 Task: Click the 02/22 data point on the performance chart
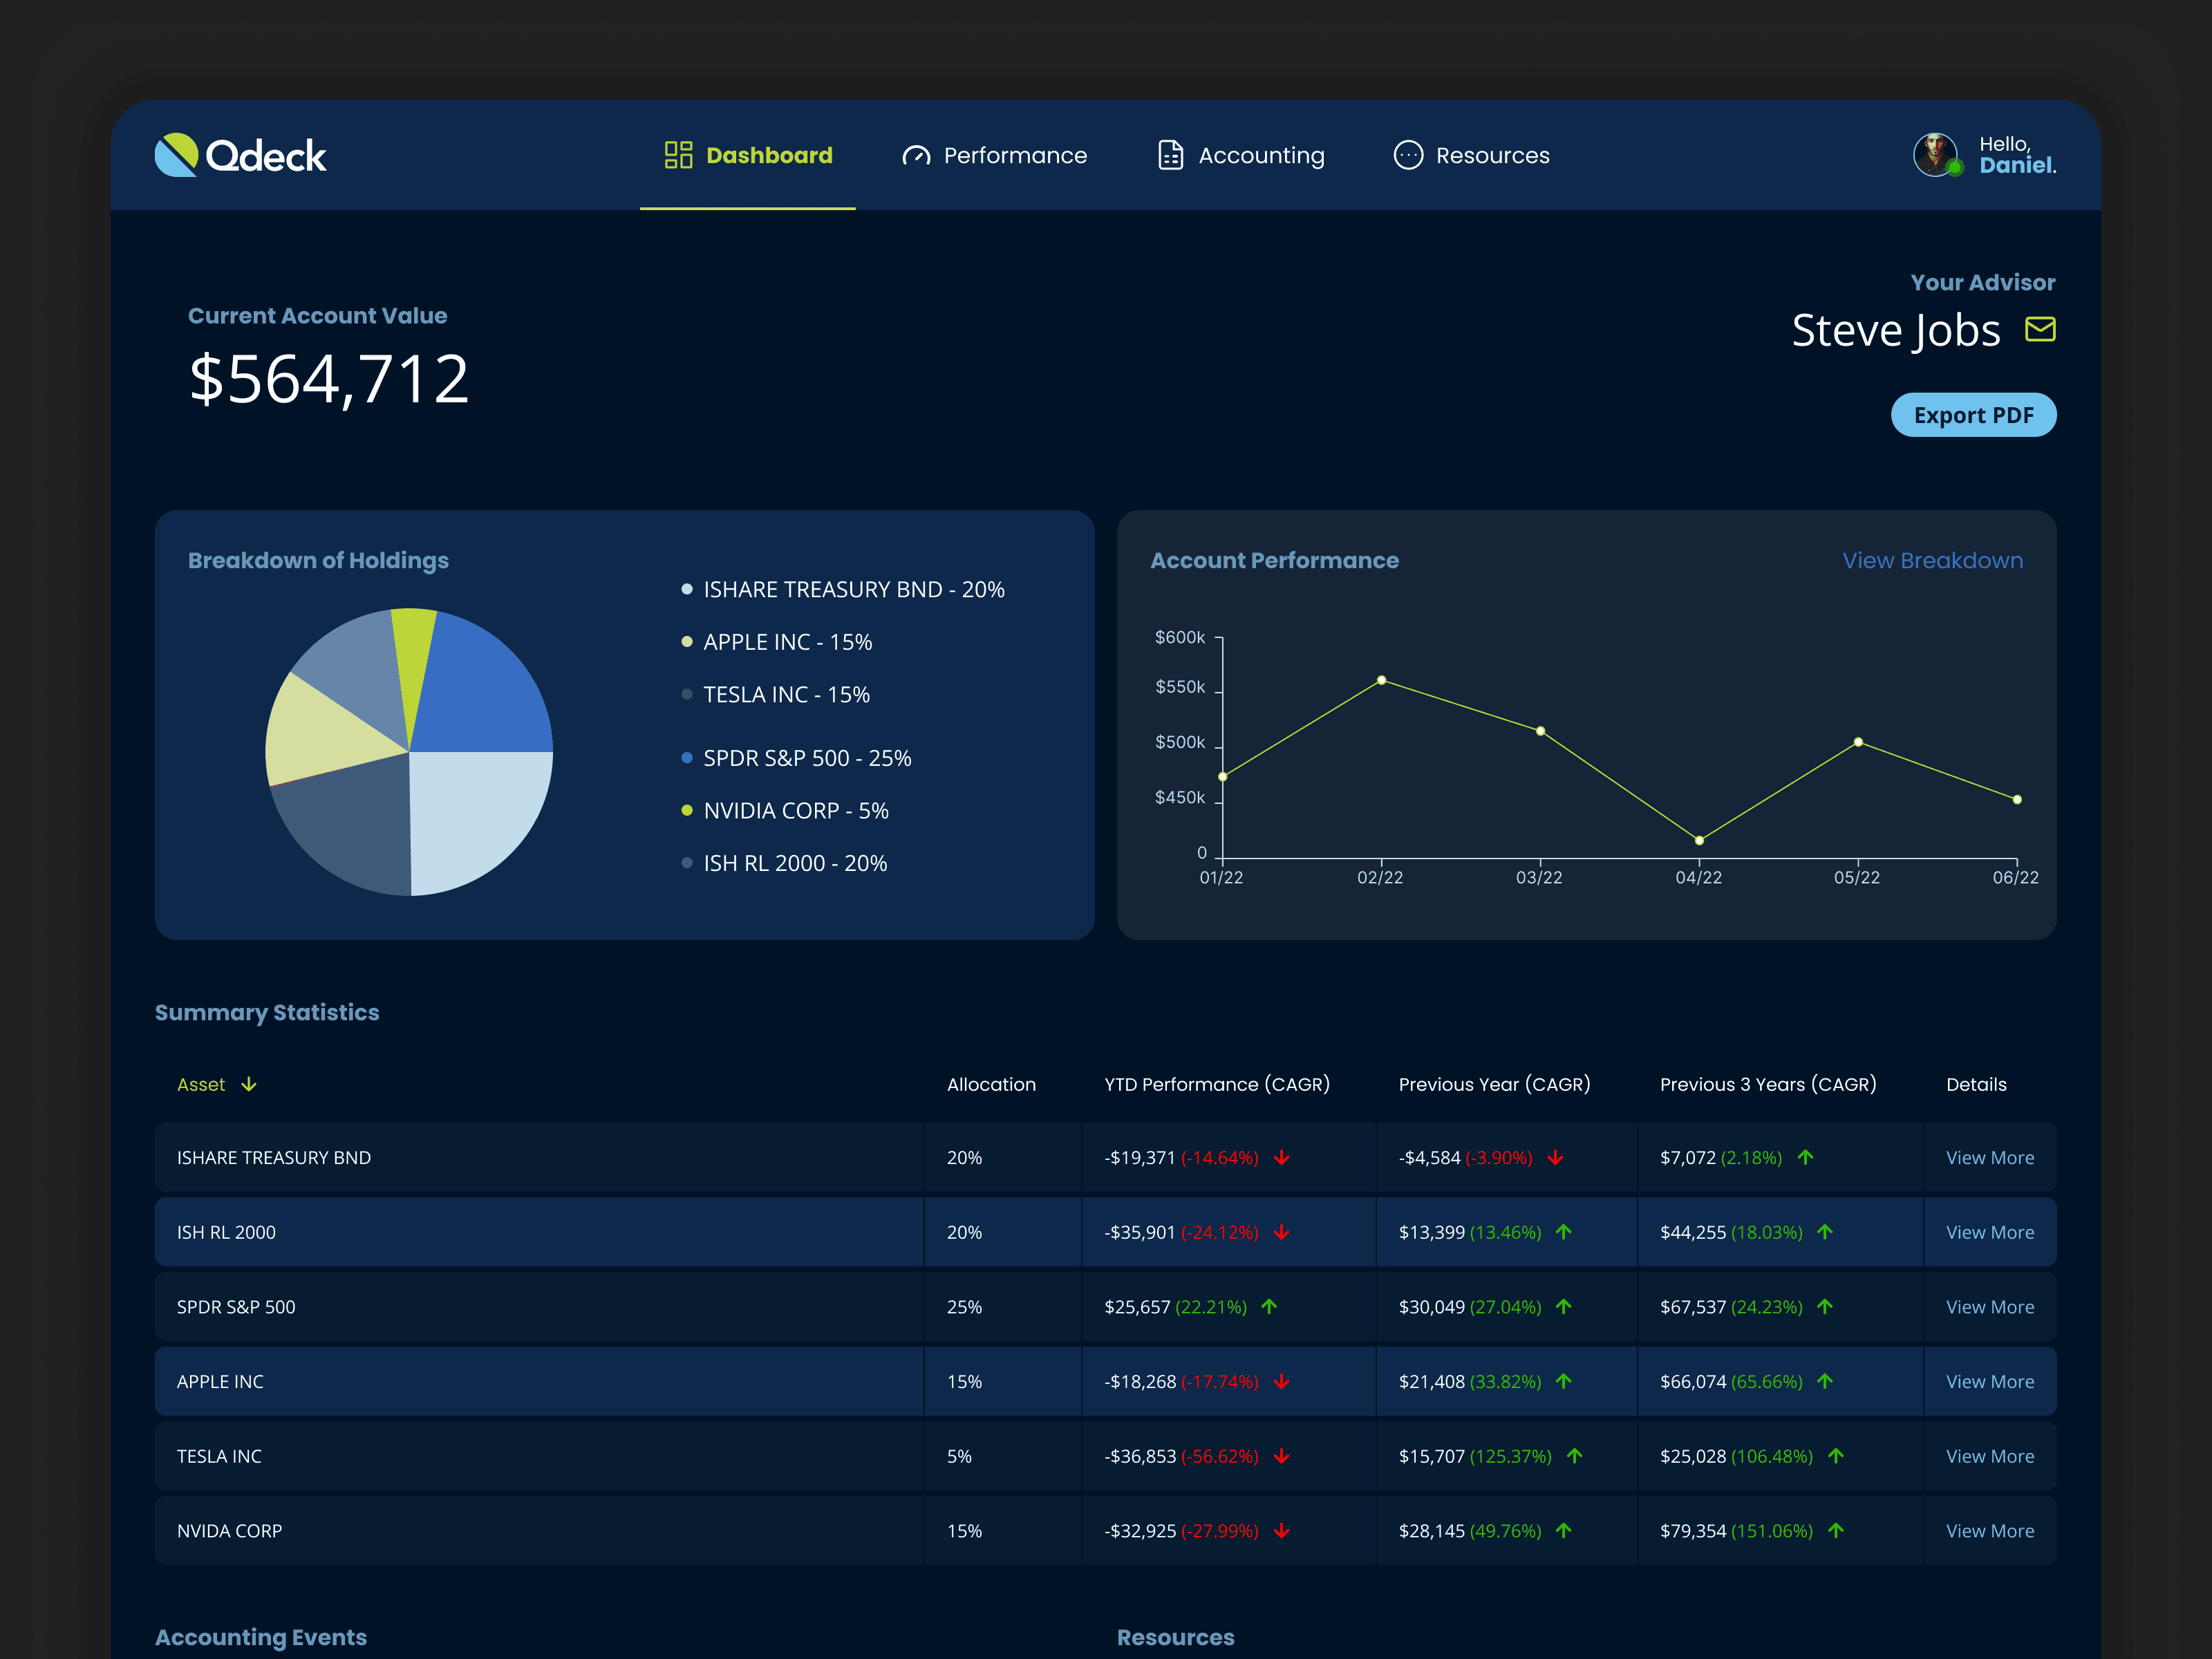(1381, 680)
